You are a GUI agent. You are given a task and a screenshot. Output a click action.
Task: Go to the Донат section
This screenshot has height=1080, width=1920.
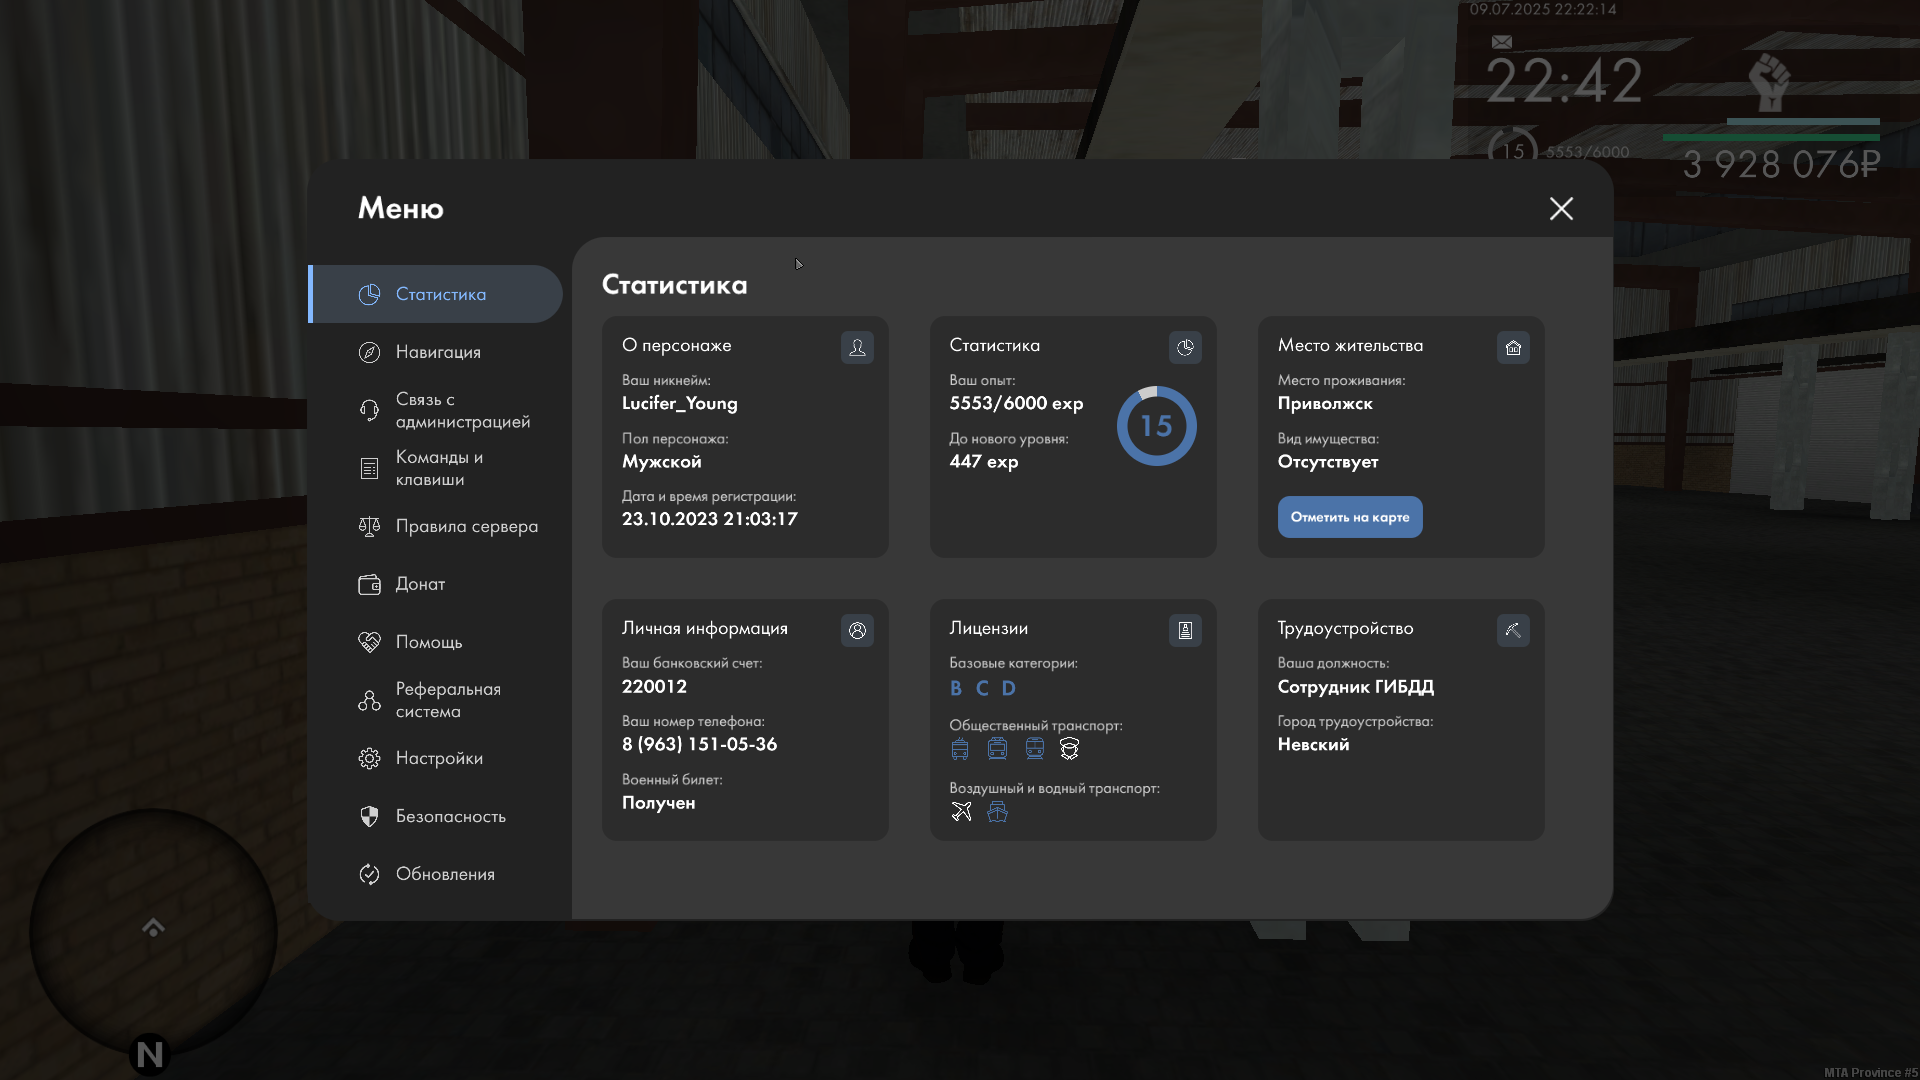point(420,584)
